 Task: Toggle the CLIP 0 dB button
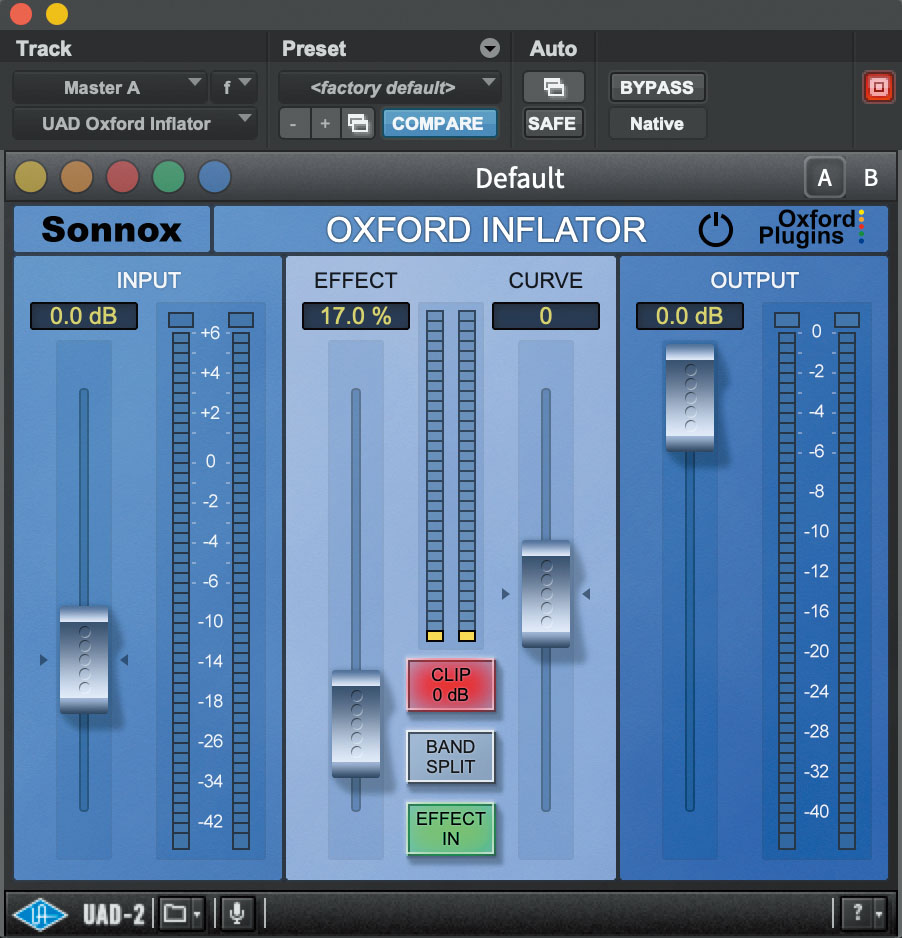[451, 684]
